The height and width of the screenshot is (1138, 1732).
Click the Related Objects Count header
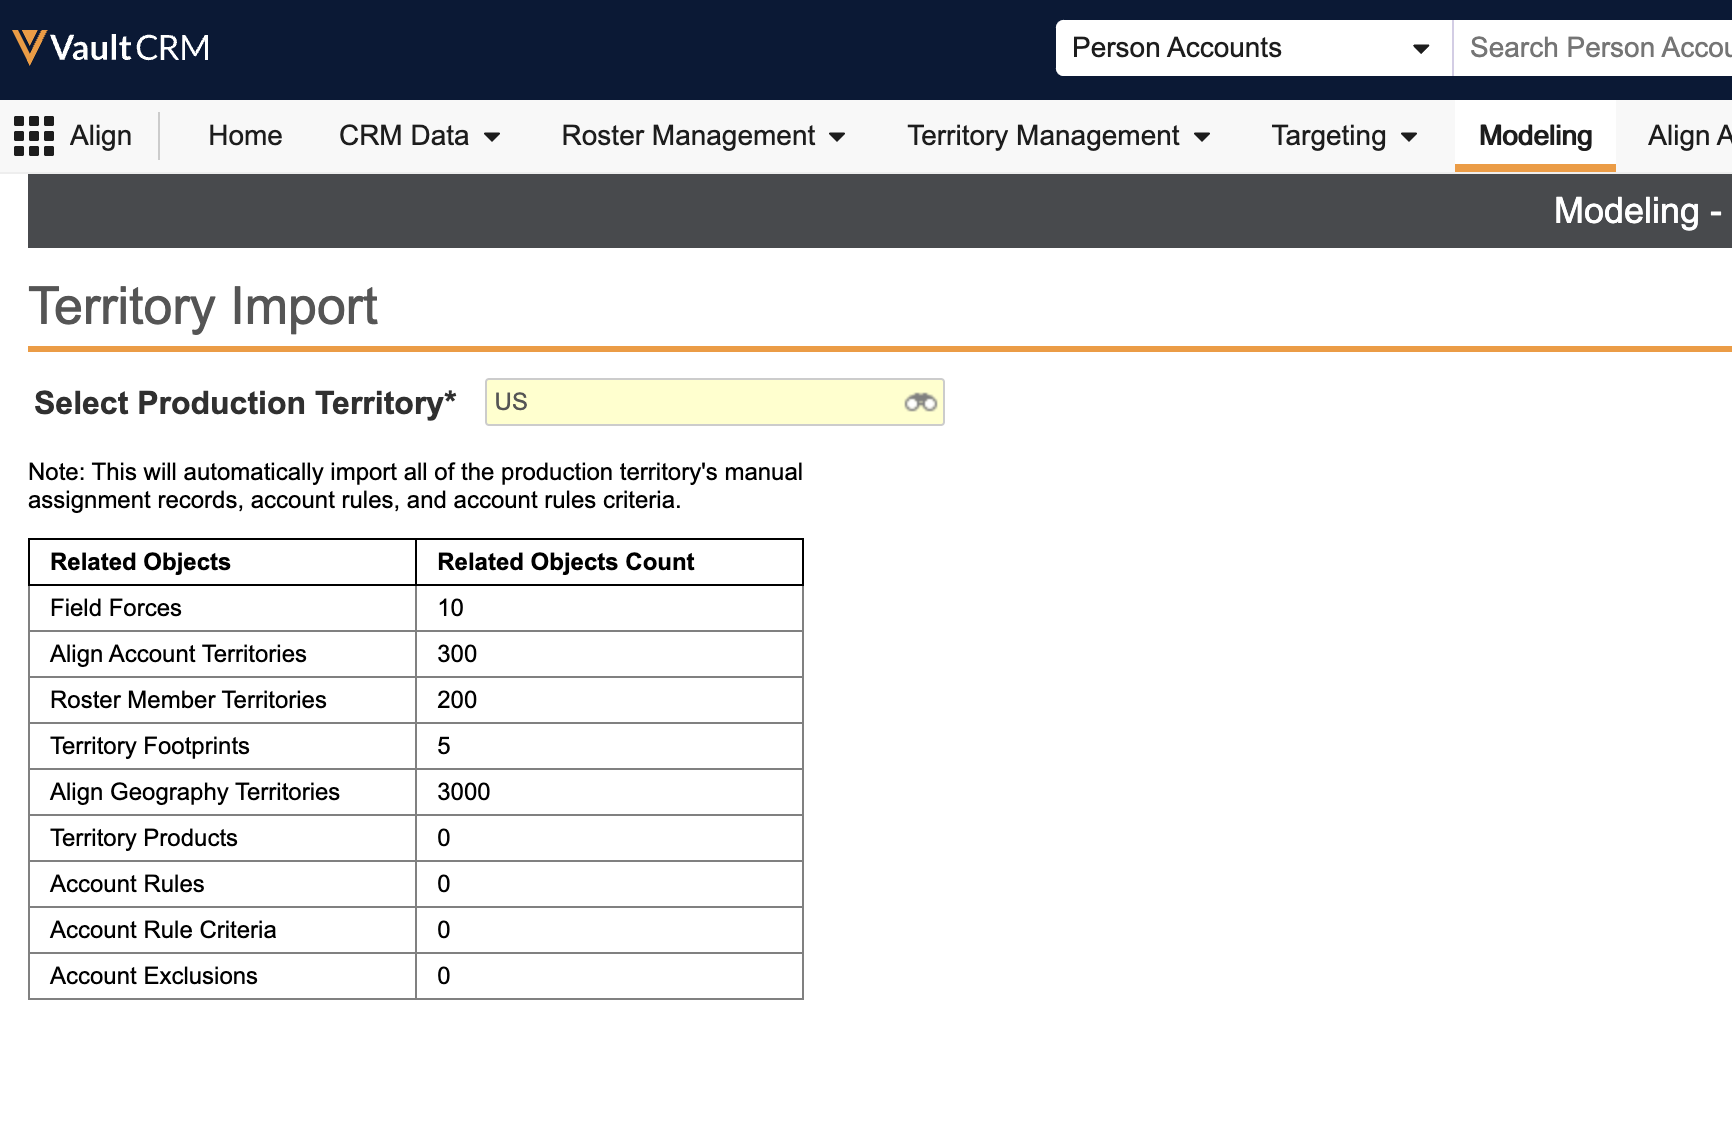coord(565,562)
